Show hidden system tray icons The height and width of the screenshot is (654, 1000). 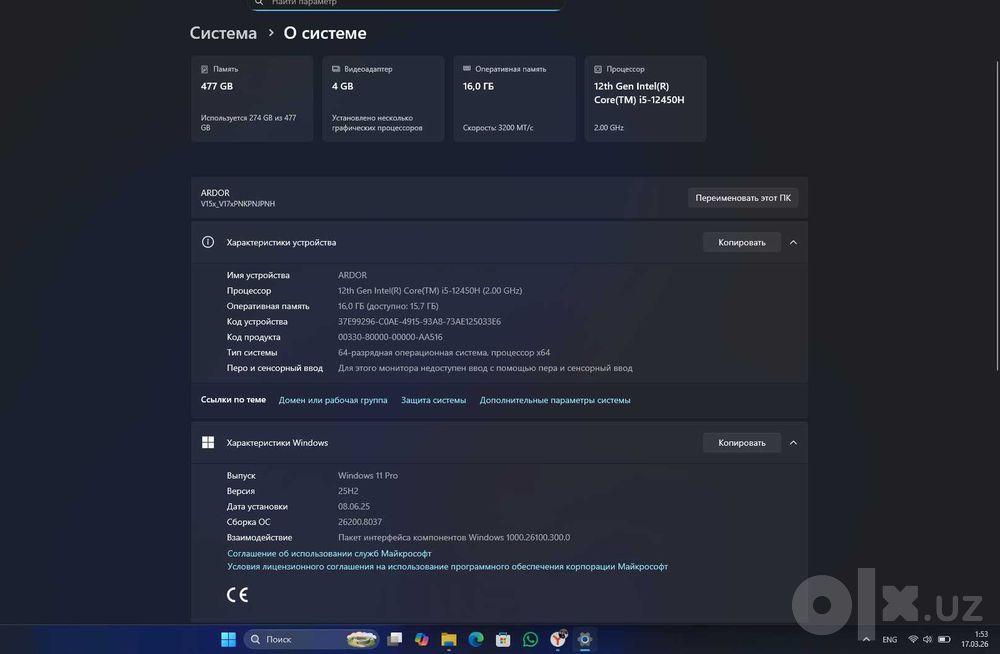click(866, 639)
